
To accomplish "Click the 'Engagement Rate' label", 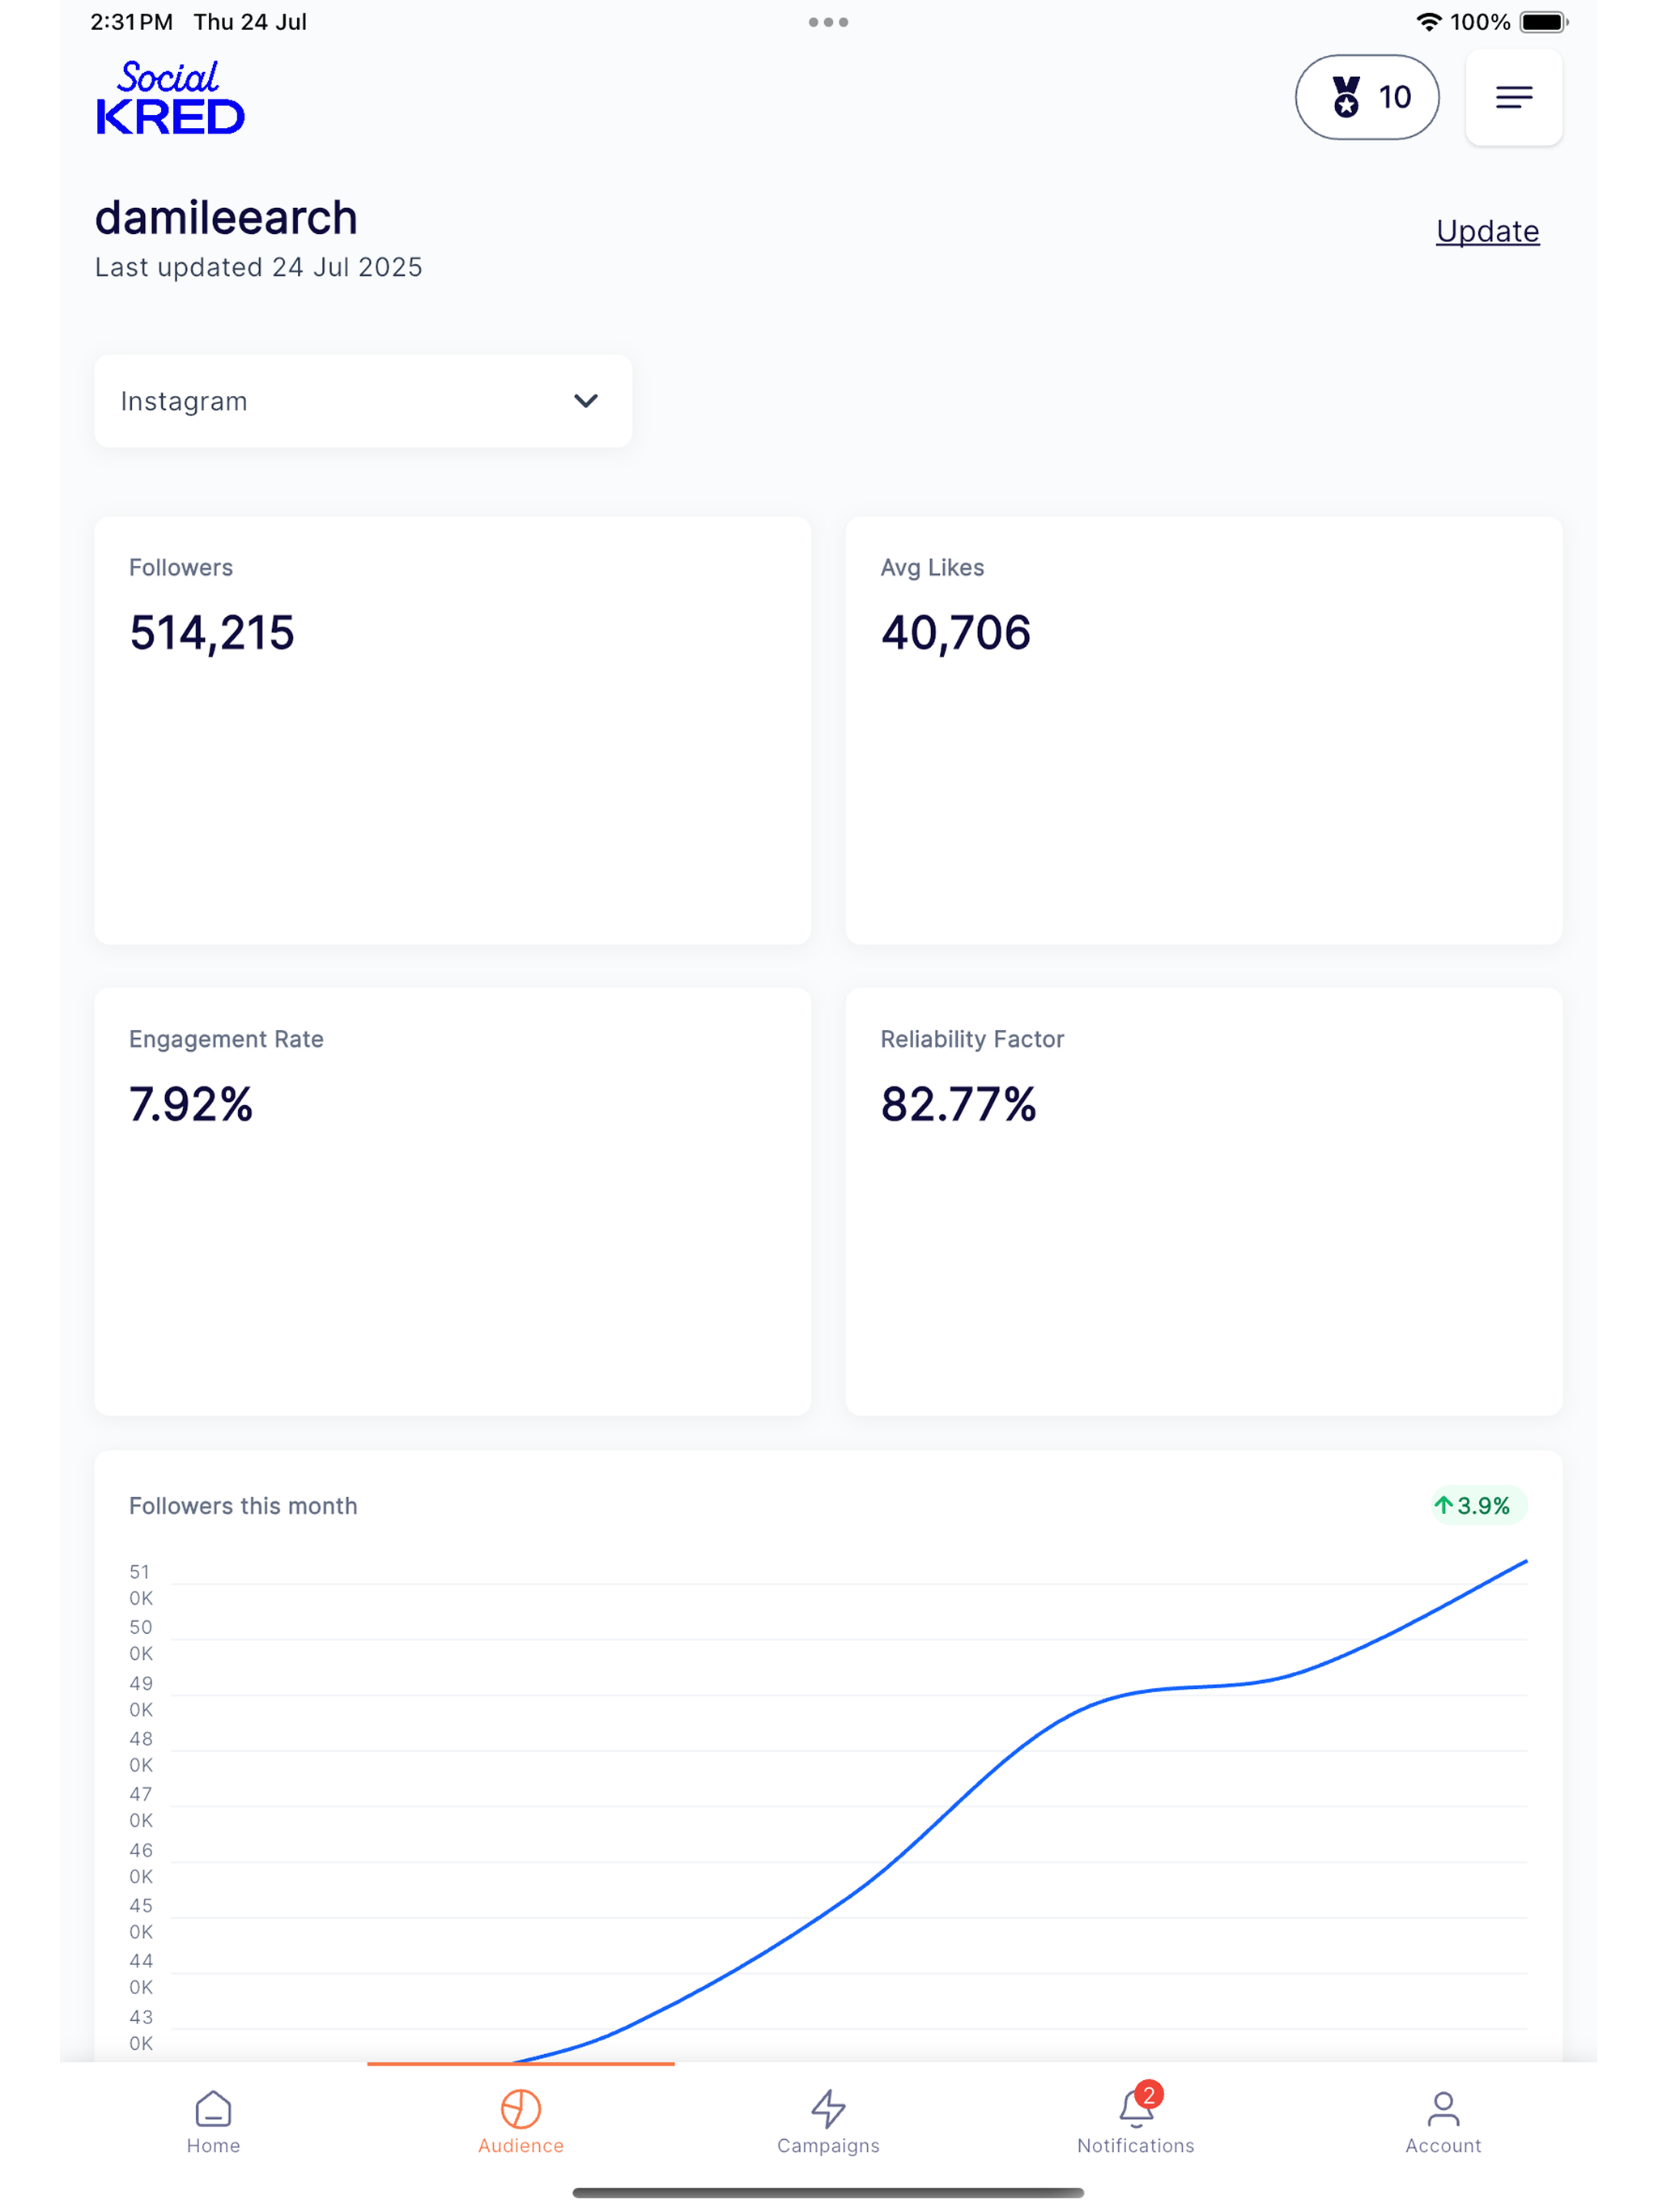I will [x=226, y=1039].
